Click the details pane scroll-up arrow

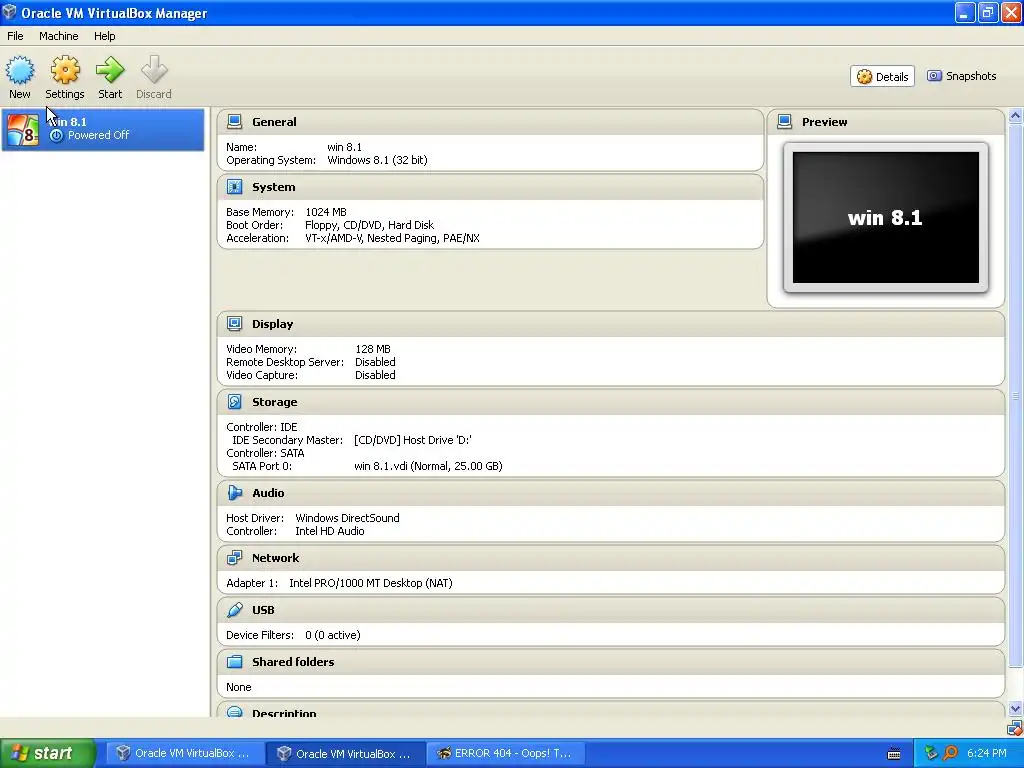point(1016,116)
